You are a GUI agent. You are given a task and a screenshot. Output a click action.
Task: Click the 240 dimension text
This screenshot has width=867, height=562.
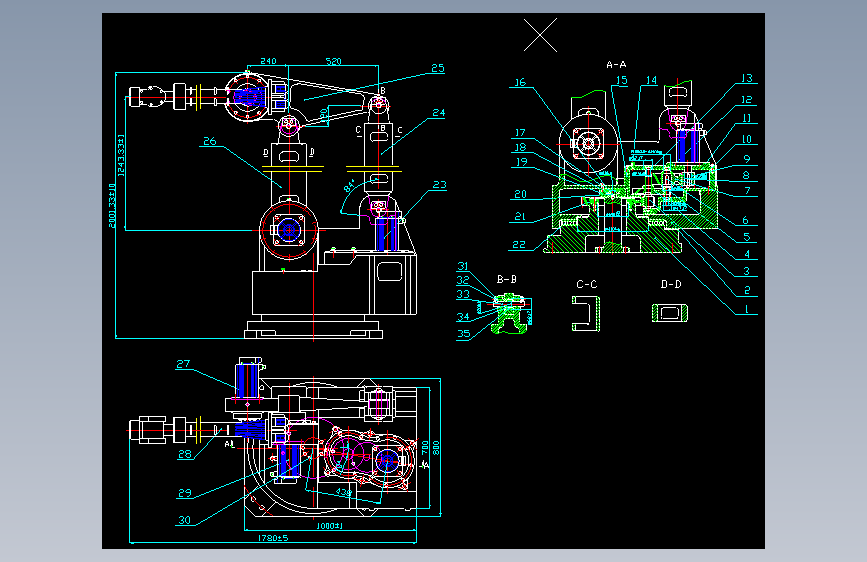tap(268, 61)
